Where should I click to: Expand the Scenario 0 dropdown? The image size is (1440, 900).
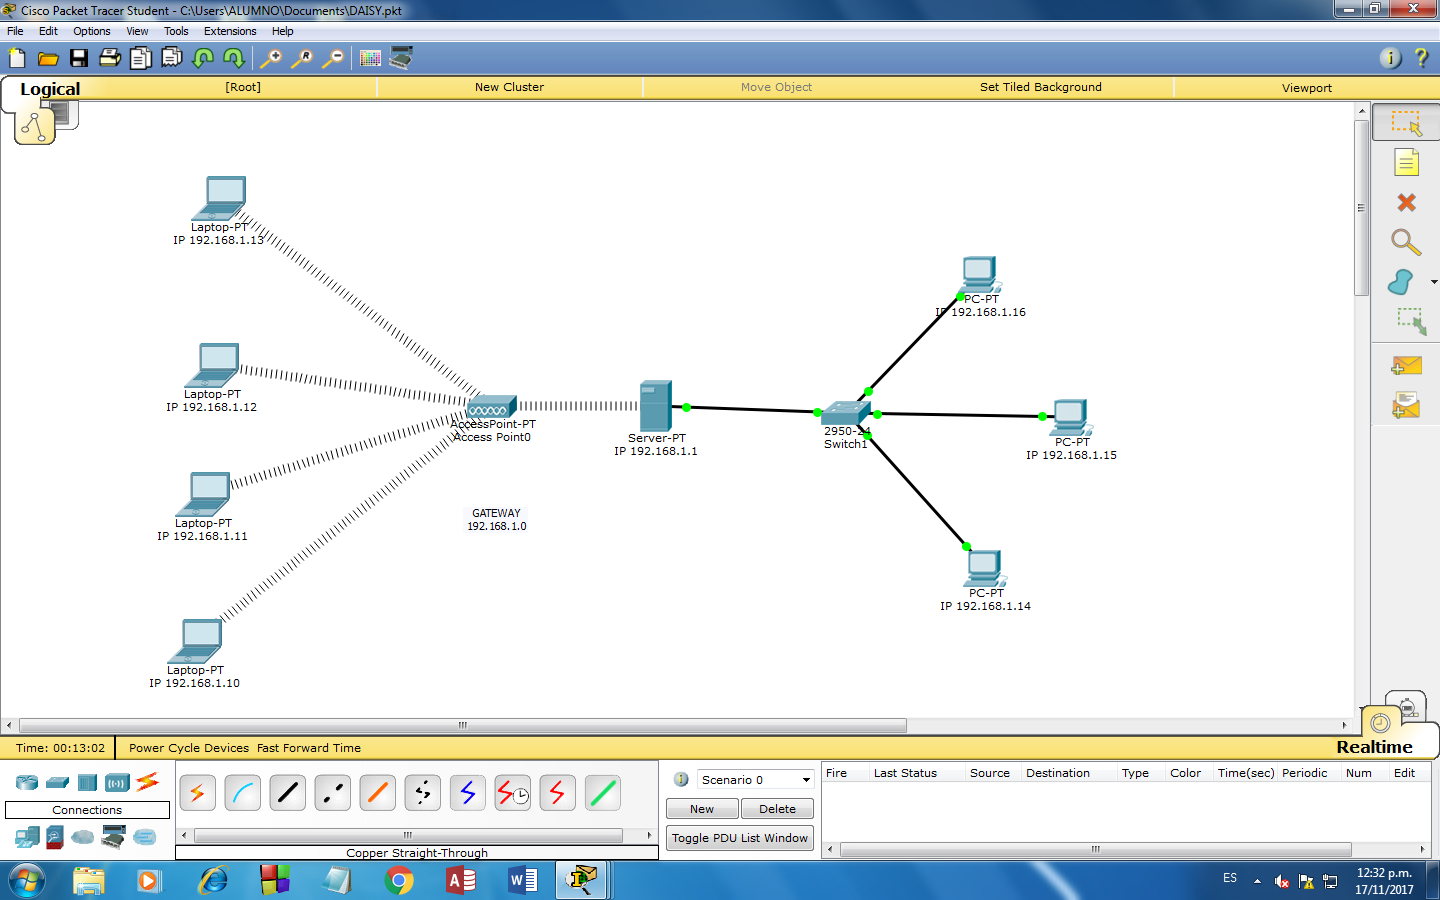[x=805, y=779]
